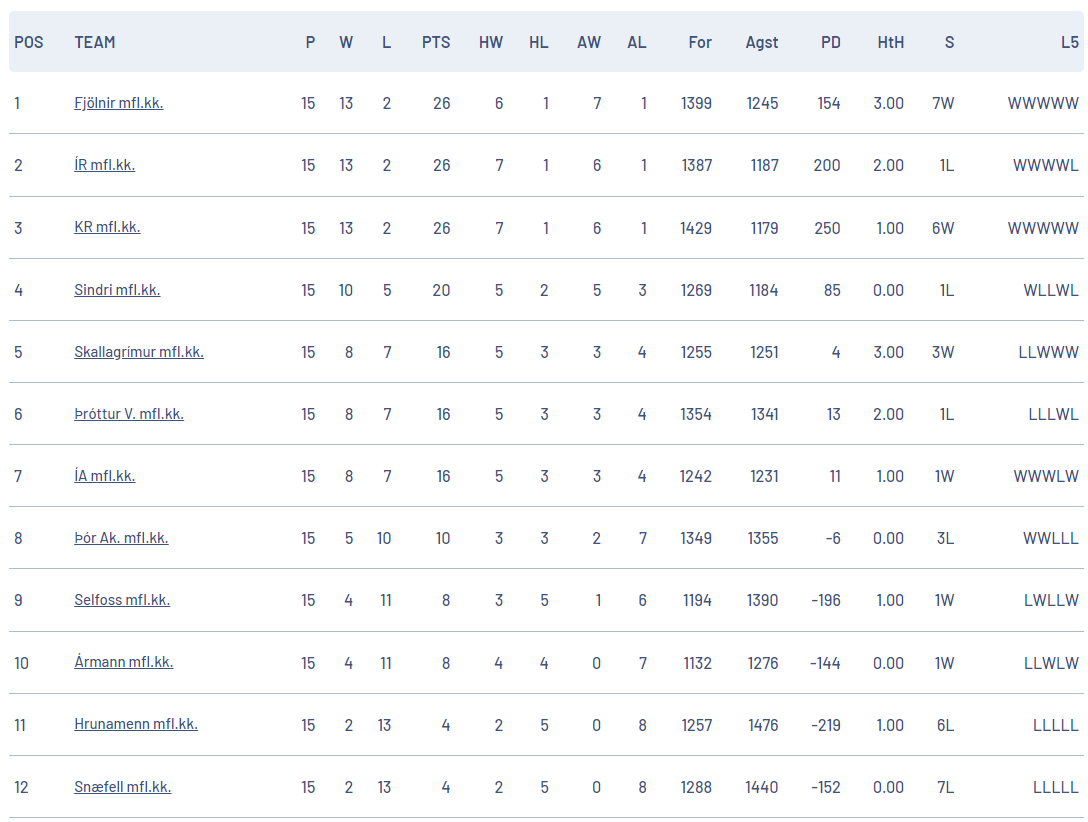Select the Selfoss mfl.kk. link

(122, 599)
